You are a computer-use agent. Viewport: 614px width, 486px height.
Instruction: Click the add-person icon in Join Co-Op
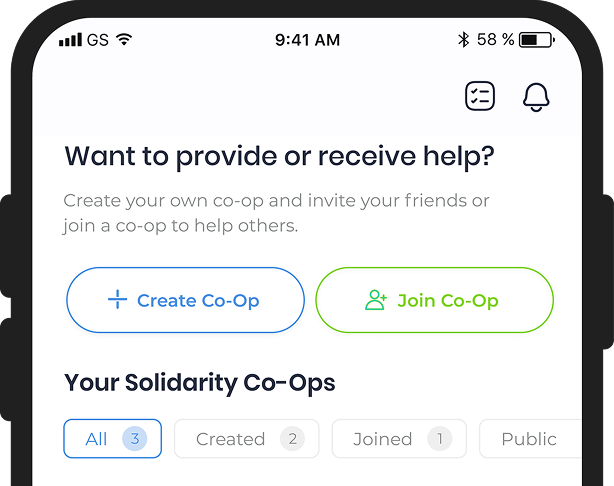[x=376, y=300]
